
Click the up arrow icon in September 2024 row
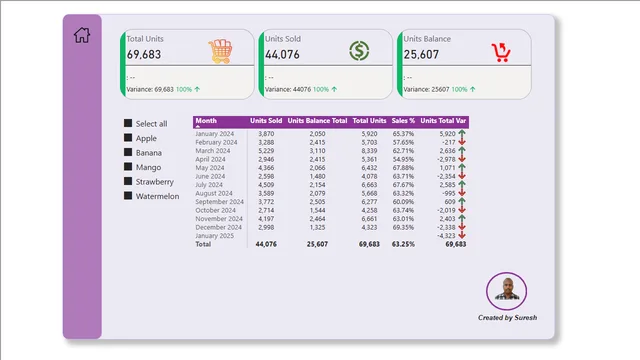(462, 202)
